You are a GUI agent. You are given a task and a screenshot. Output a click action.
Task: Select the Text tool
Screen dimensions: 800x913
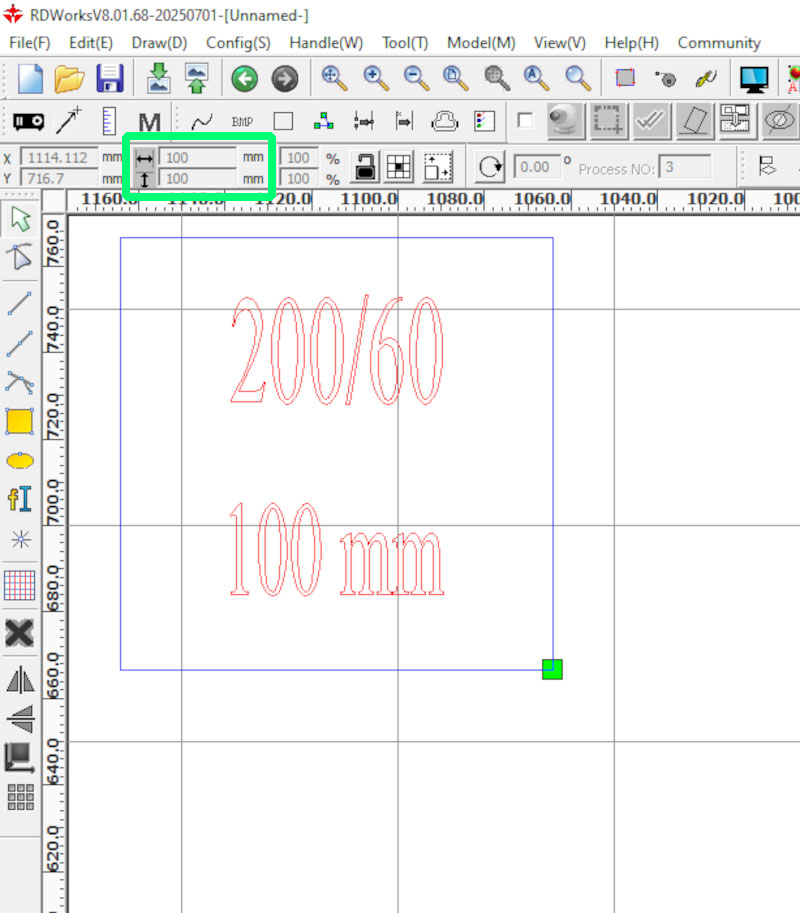click(x=21, y=499)
